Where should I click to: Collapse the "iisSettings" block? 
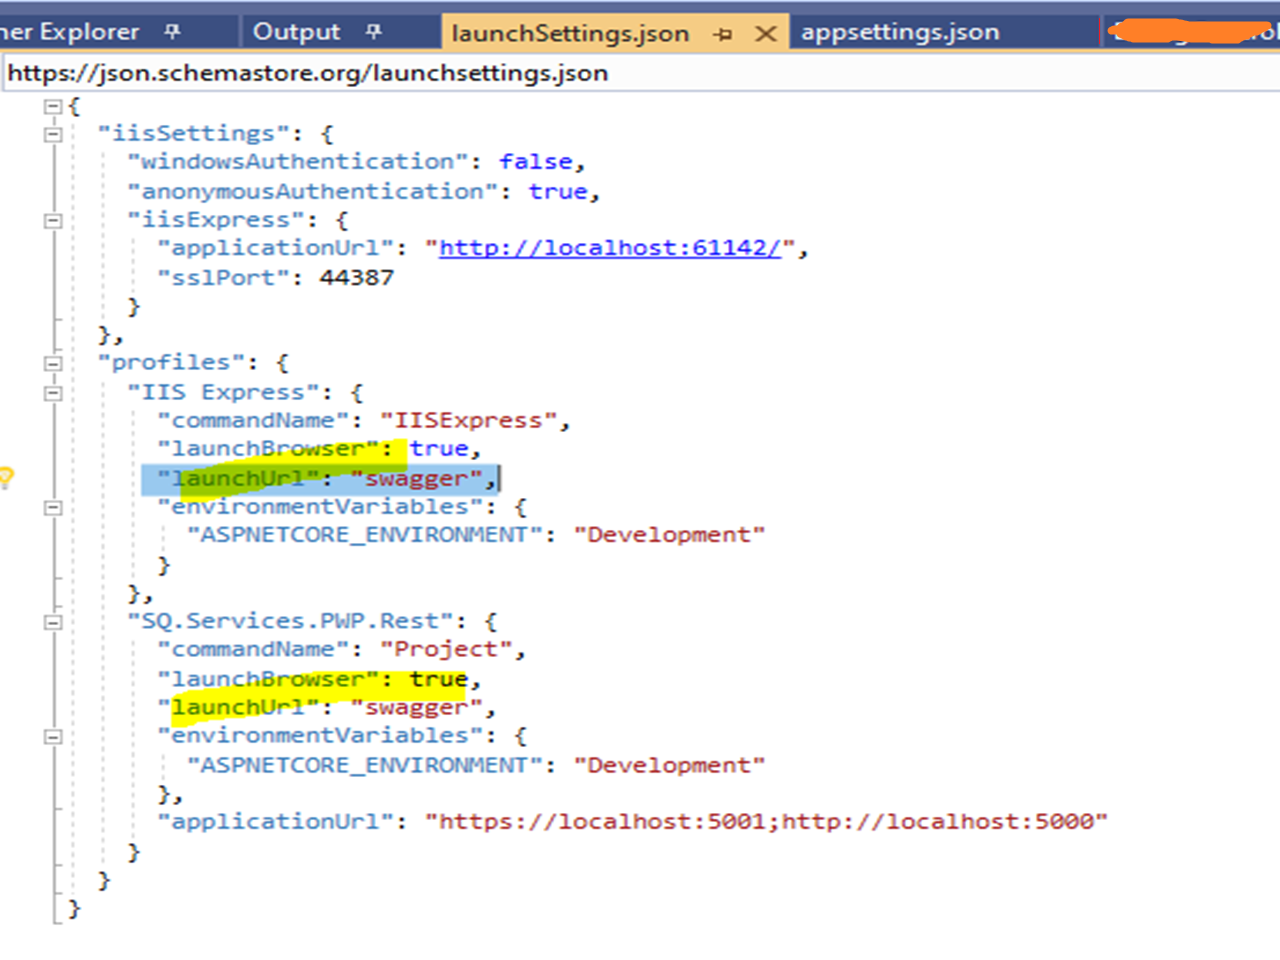(53, 134)
